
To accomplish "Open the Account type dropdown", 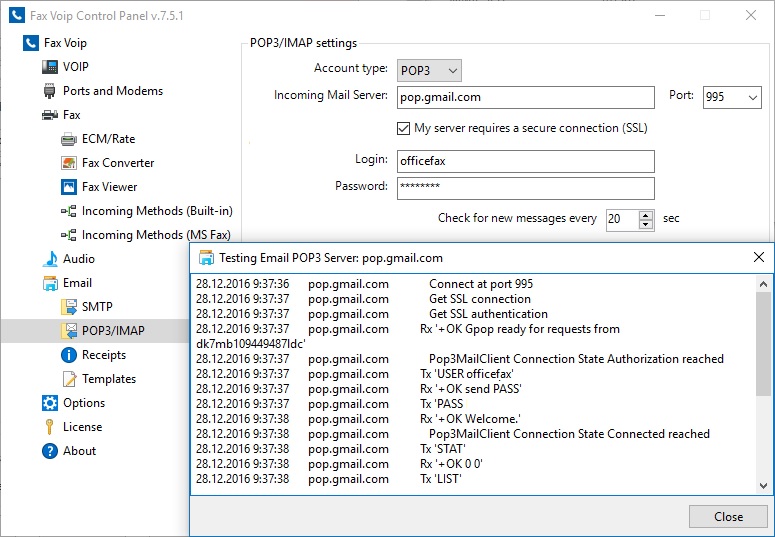I will tap(429, 70).
